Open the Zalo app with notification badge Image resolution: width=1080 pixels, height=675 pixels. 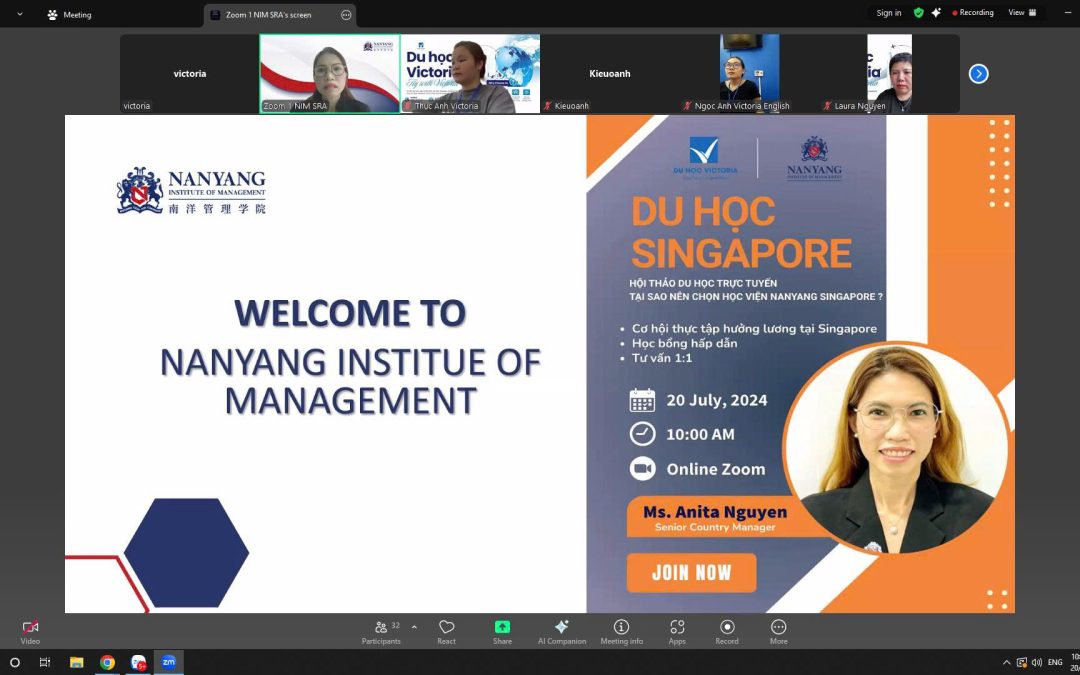point(138,663)
